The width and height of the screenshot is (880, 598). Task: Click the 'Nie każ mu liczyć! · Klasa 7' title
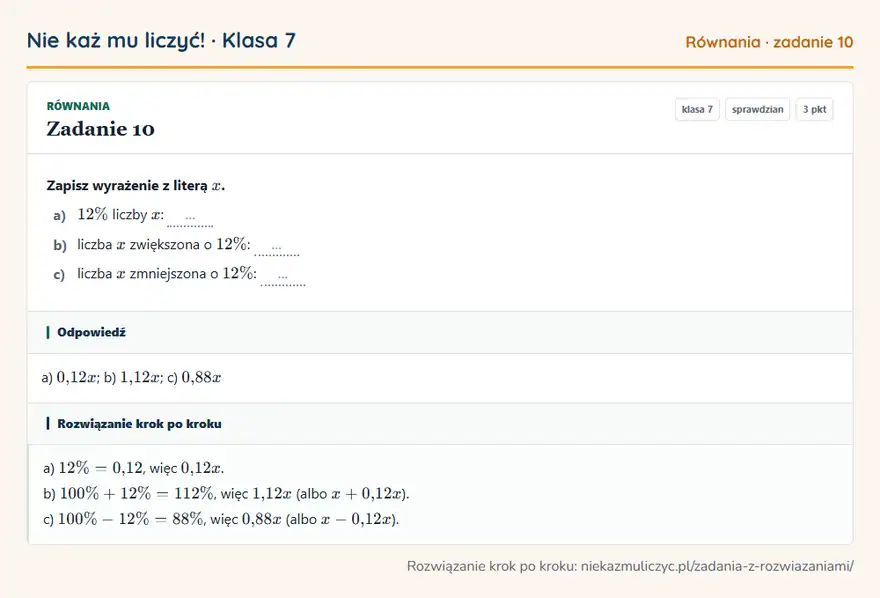pos(161,40)
